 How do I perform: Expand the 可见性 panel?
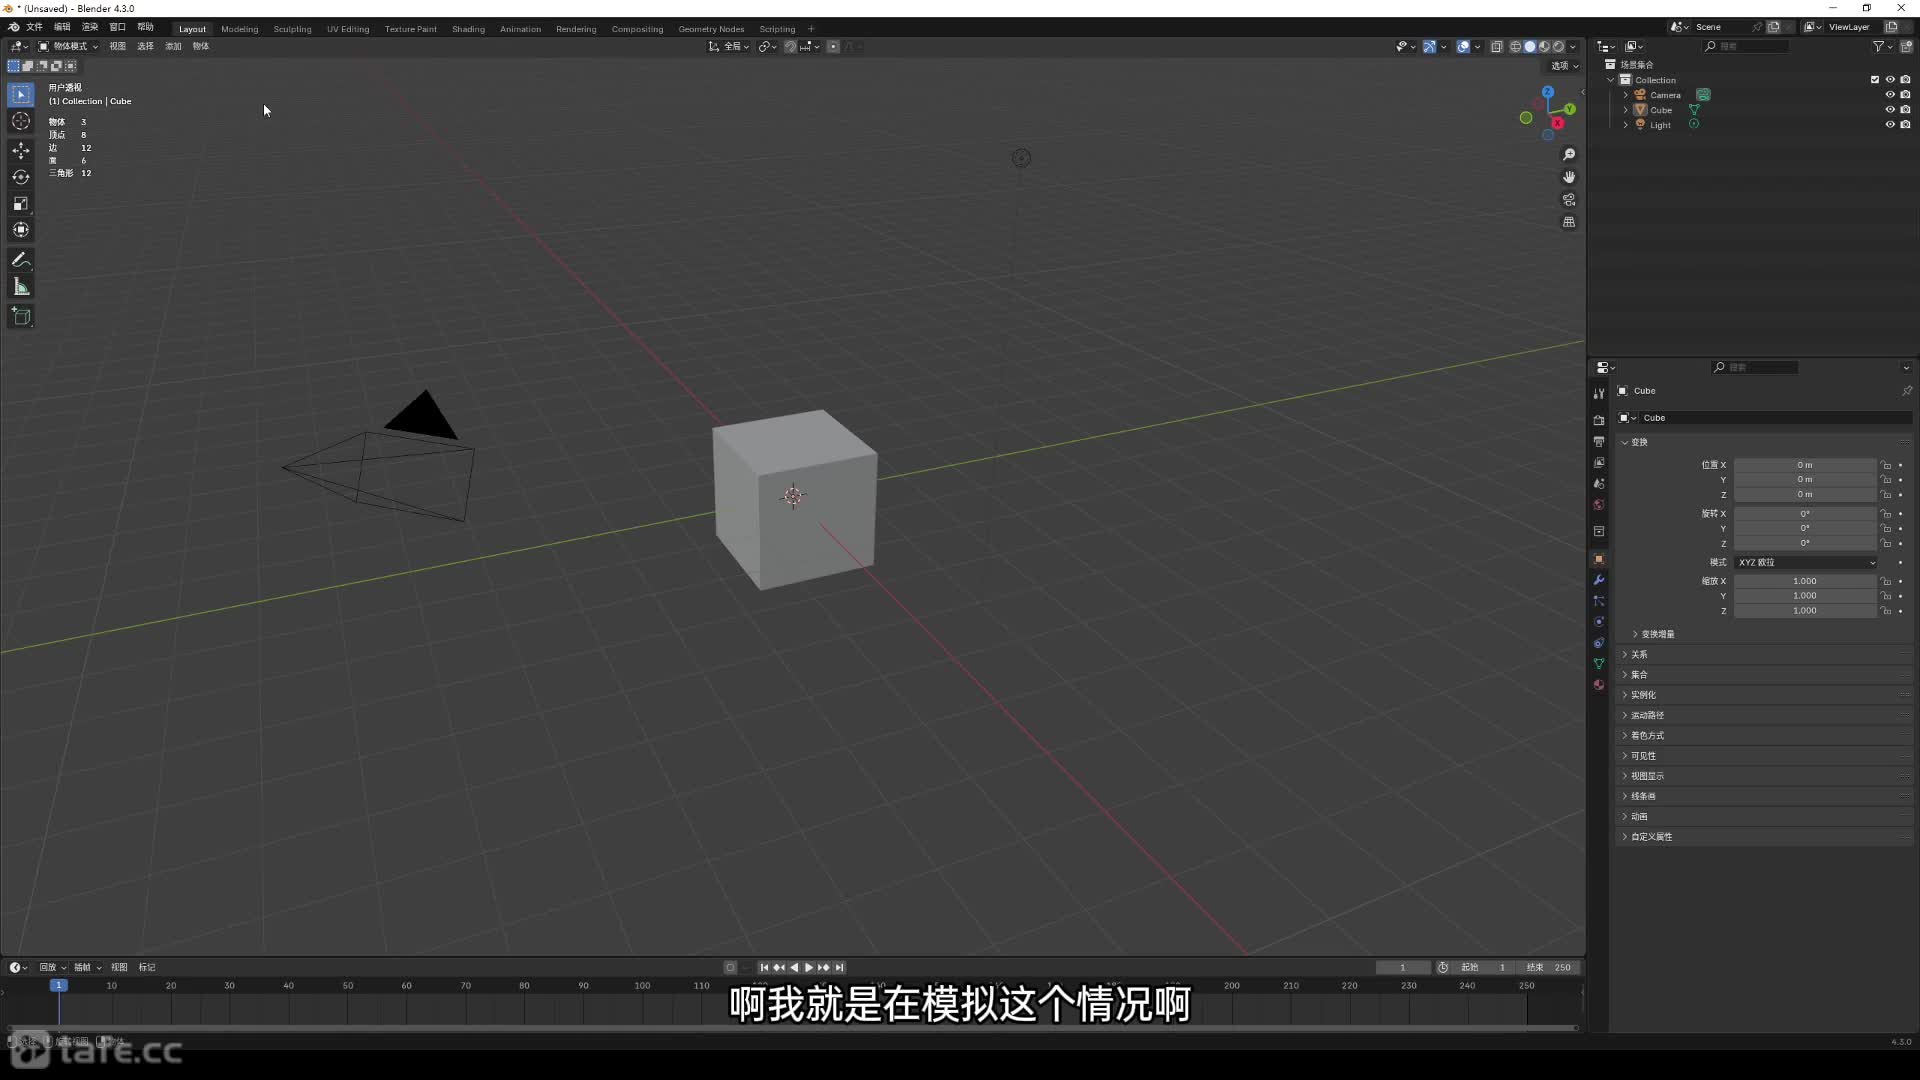[1764, 756]
